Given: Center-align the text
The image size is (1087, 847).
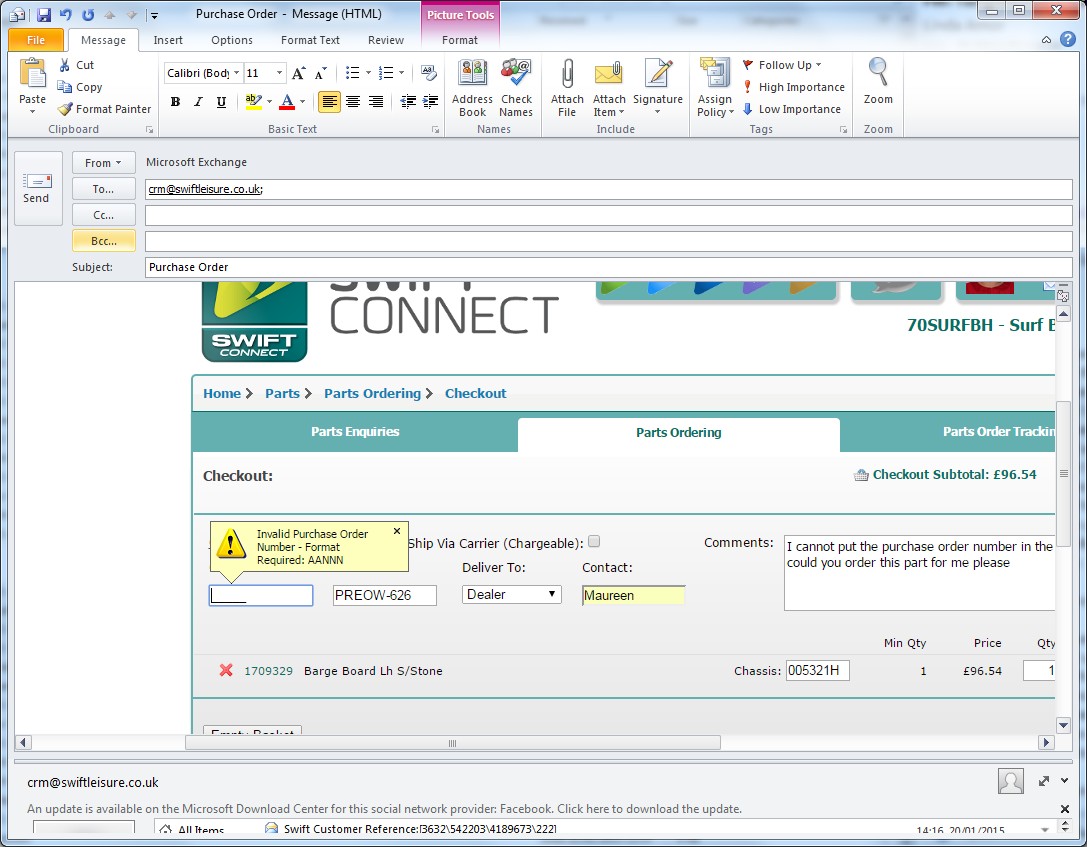Looking at the screenshot, I should pyautogui.click(x=353, y=102).
